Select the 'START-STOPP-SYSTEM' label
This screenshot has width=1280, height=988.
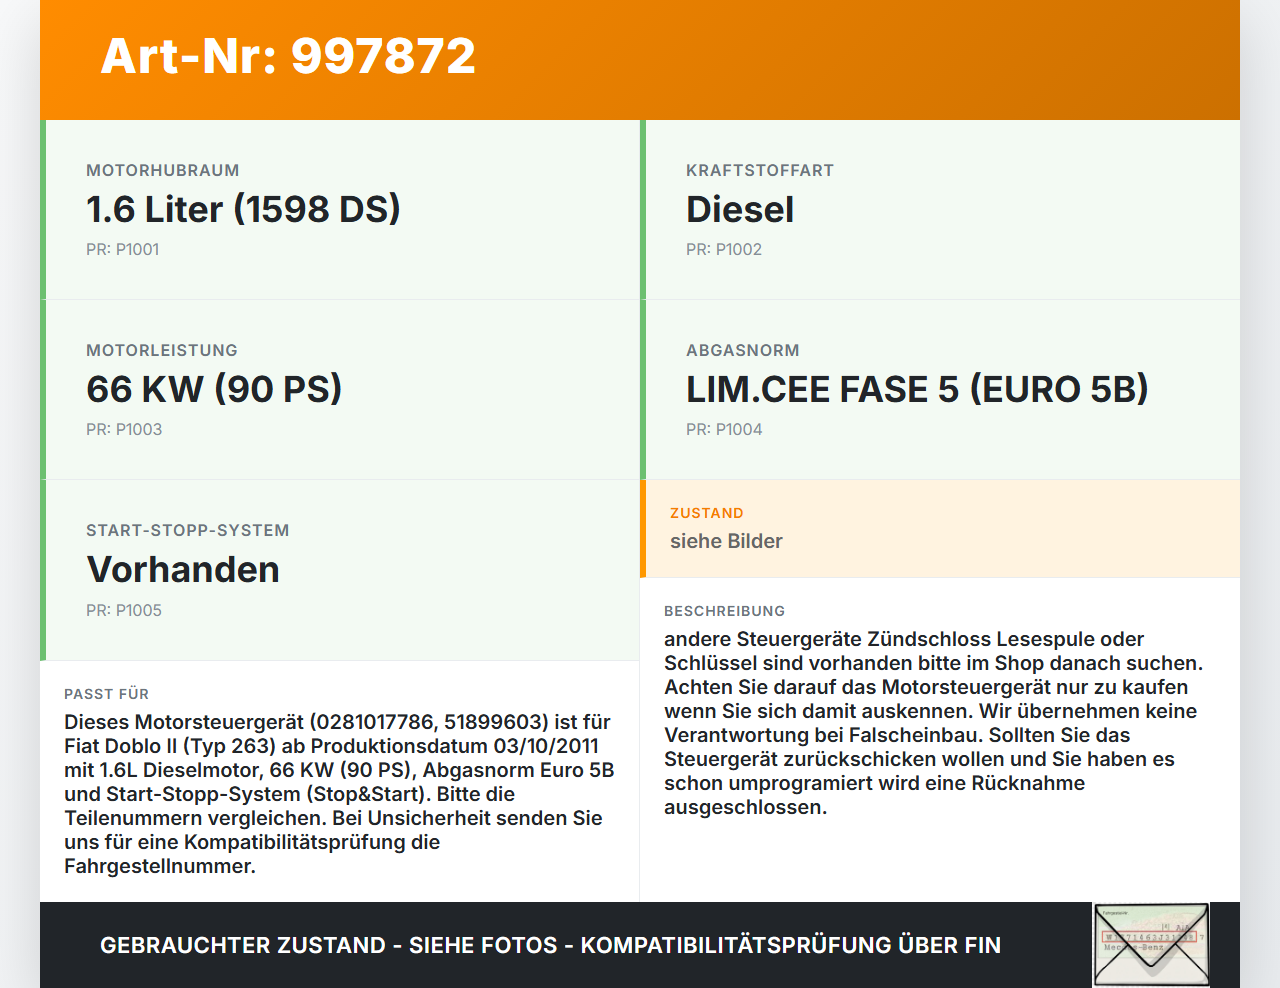(x=188, y=530)
